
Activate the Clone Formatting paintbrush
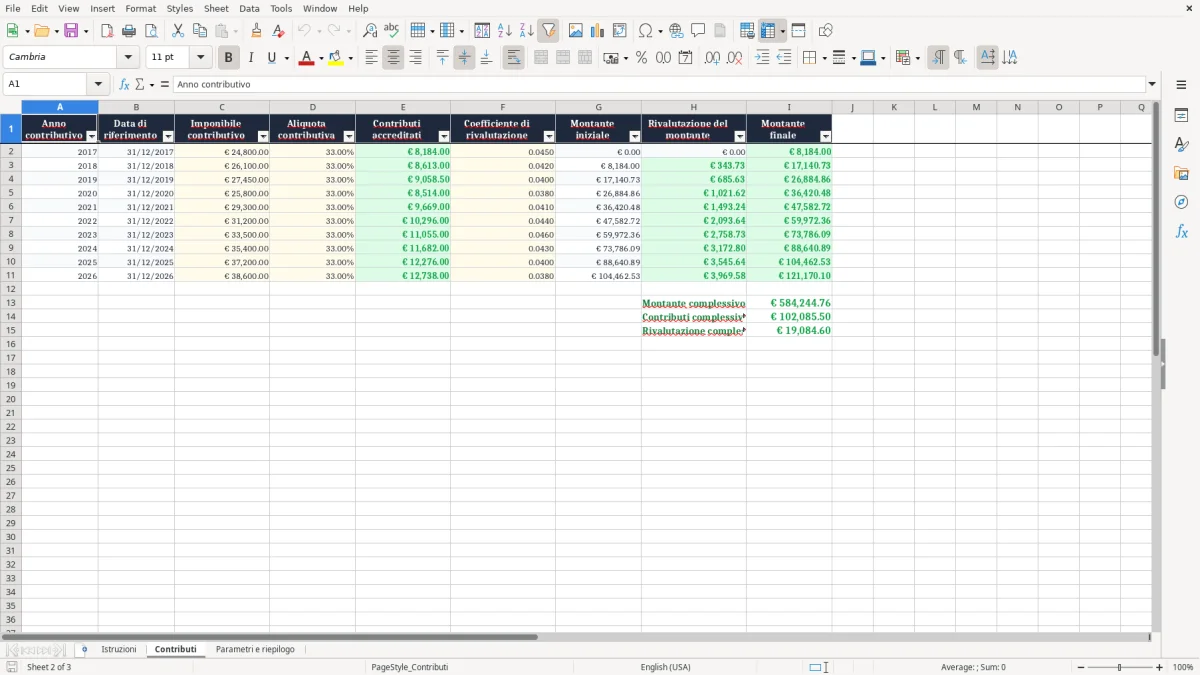[x=256, y=31]
